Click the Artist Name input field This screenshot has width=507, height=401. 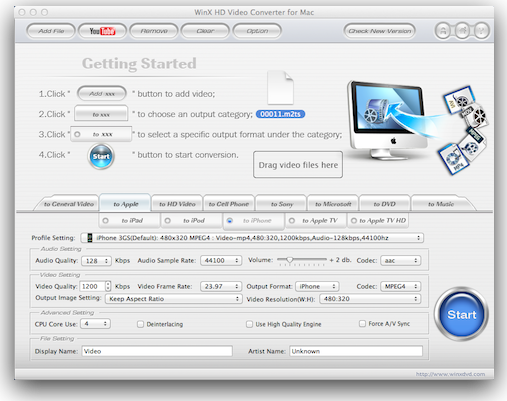356,351
